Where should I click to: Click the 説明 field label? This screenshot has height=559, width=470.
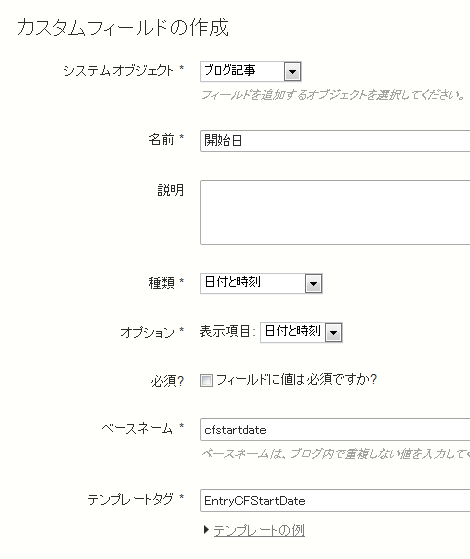coord(171,190)
